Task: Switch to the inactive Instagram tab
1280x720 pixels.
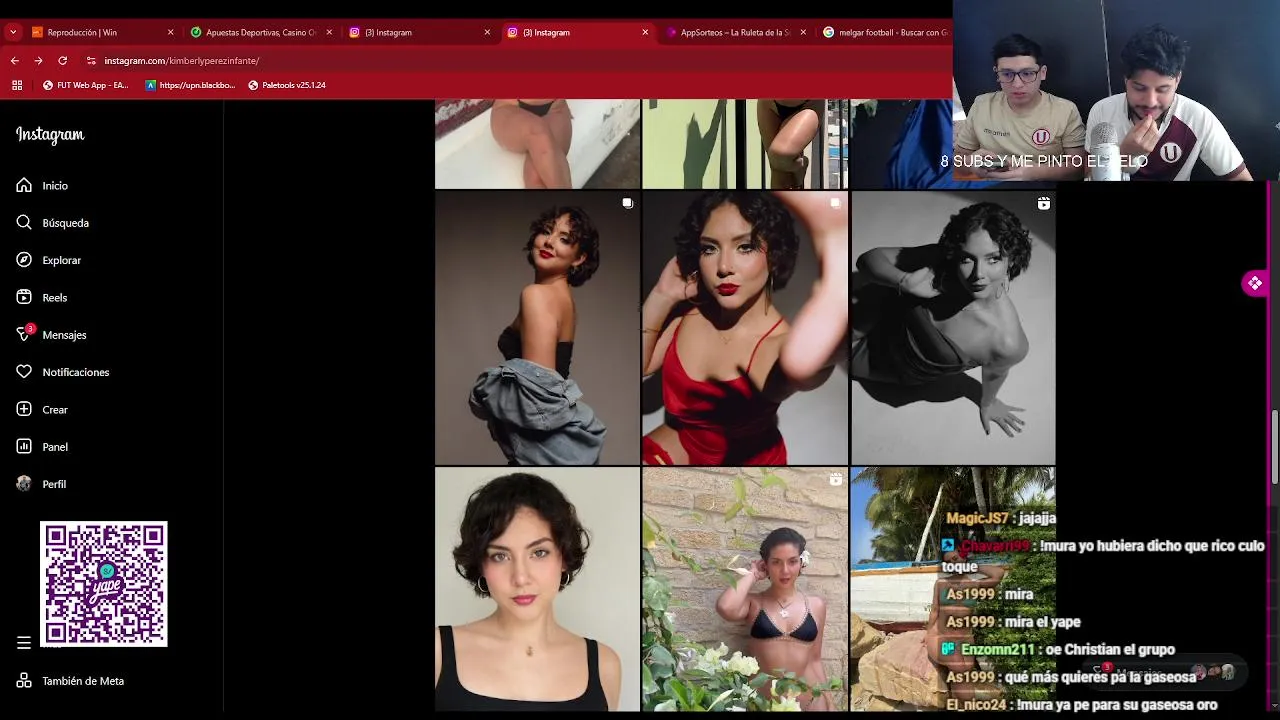Action: [418, 32]
